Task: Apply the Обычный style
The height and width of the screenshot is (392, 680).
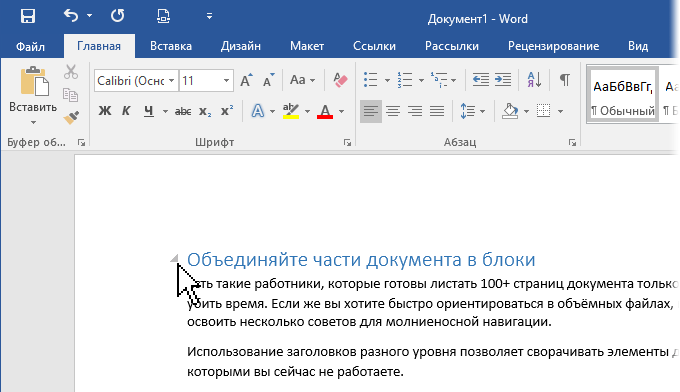Action: pyautogui.click(x=623, y=95)
